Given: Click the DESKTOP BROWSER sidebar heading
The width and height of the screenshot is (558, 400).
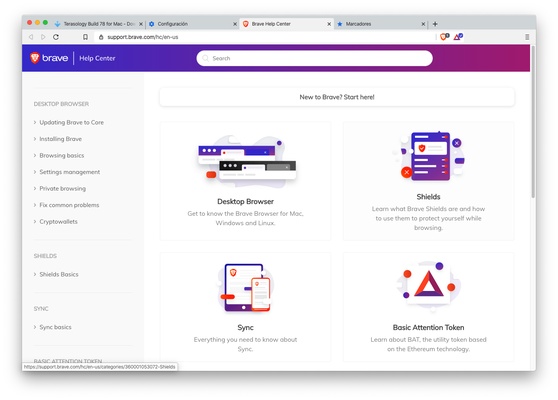Looking at the screenshot, I should click(61, 104).
